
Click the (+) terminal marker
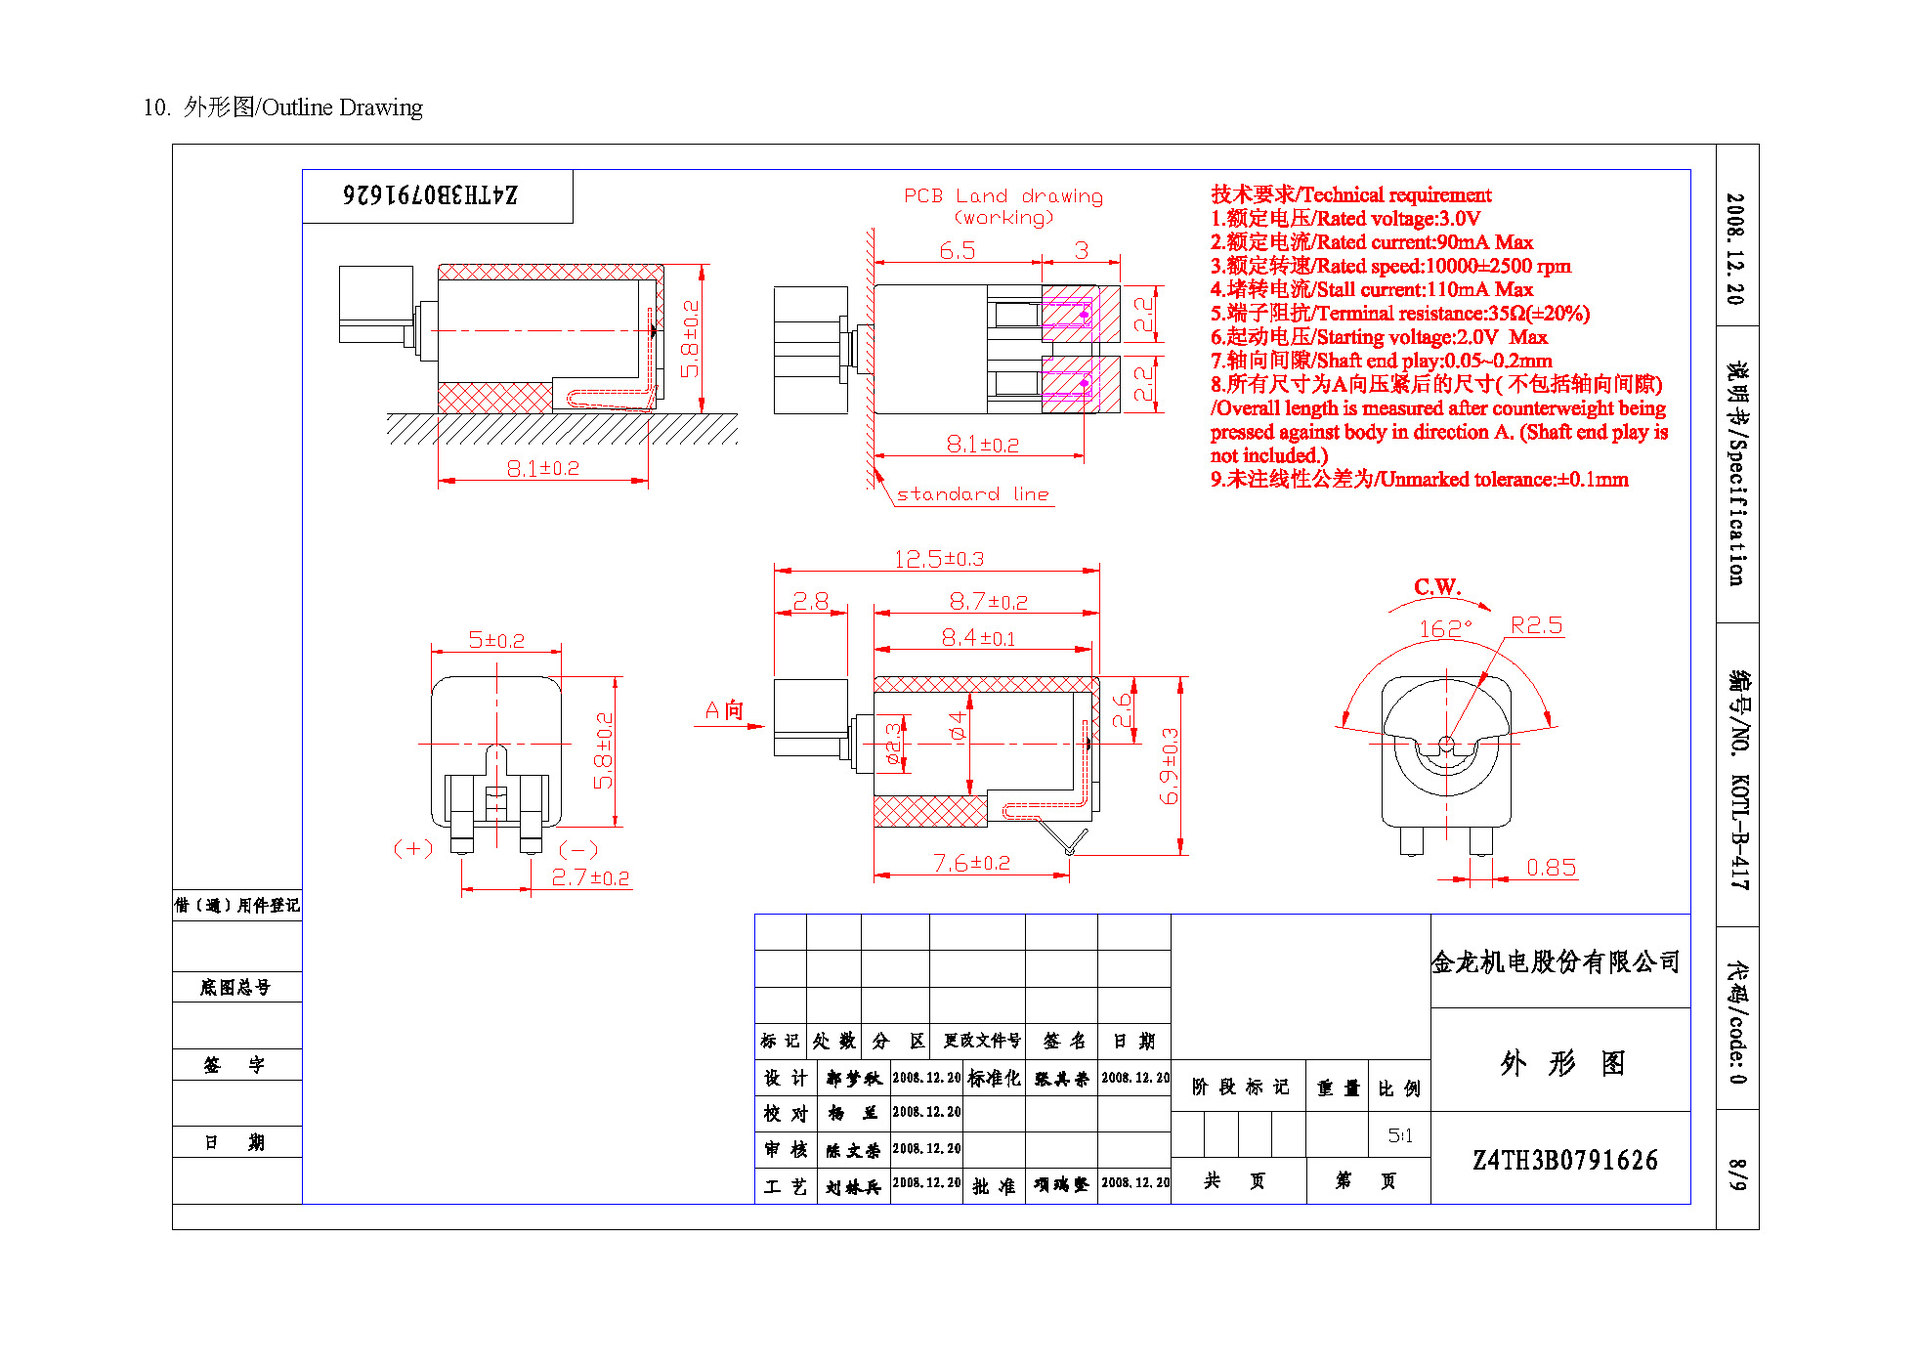tap(413, 849)
